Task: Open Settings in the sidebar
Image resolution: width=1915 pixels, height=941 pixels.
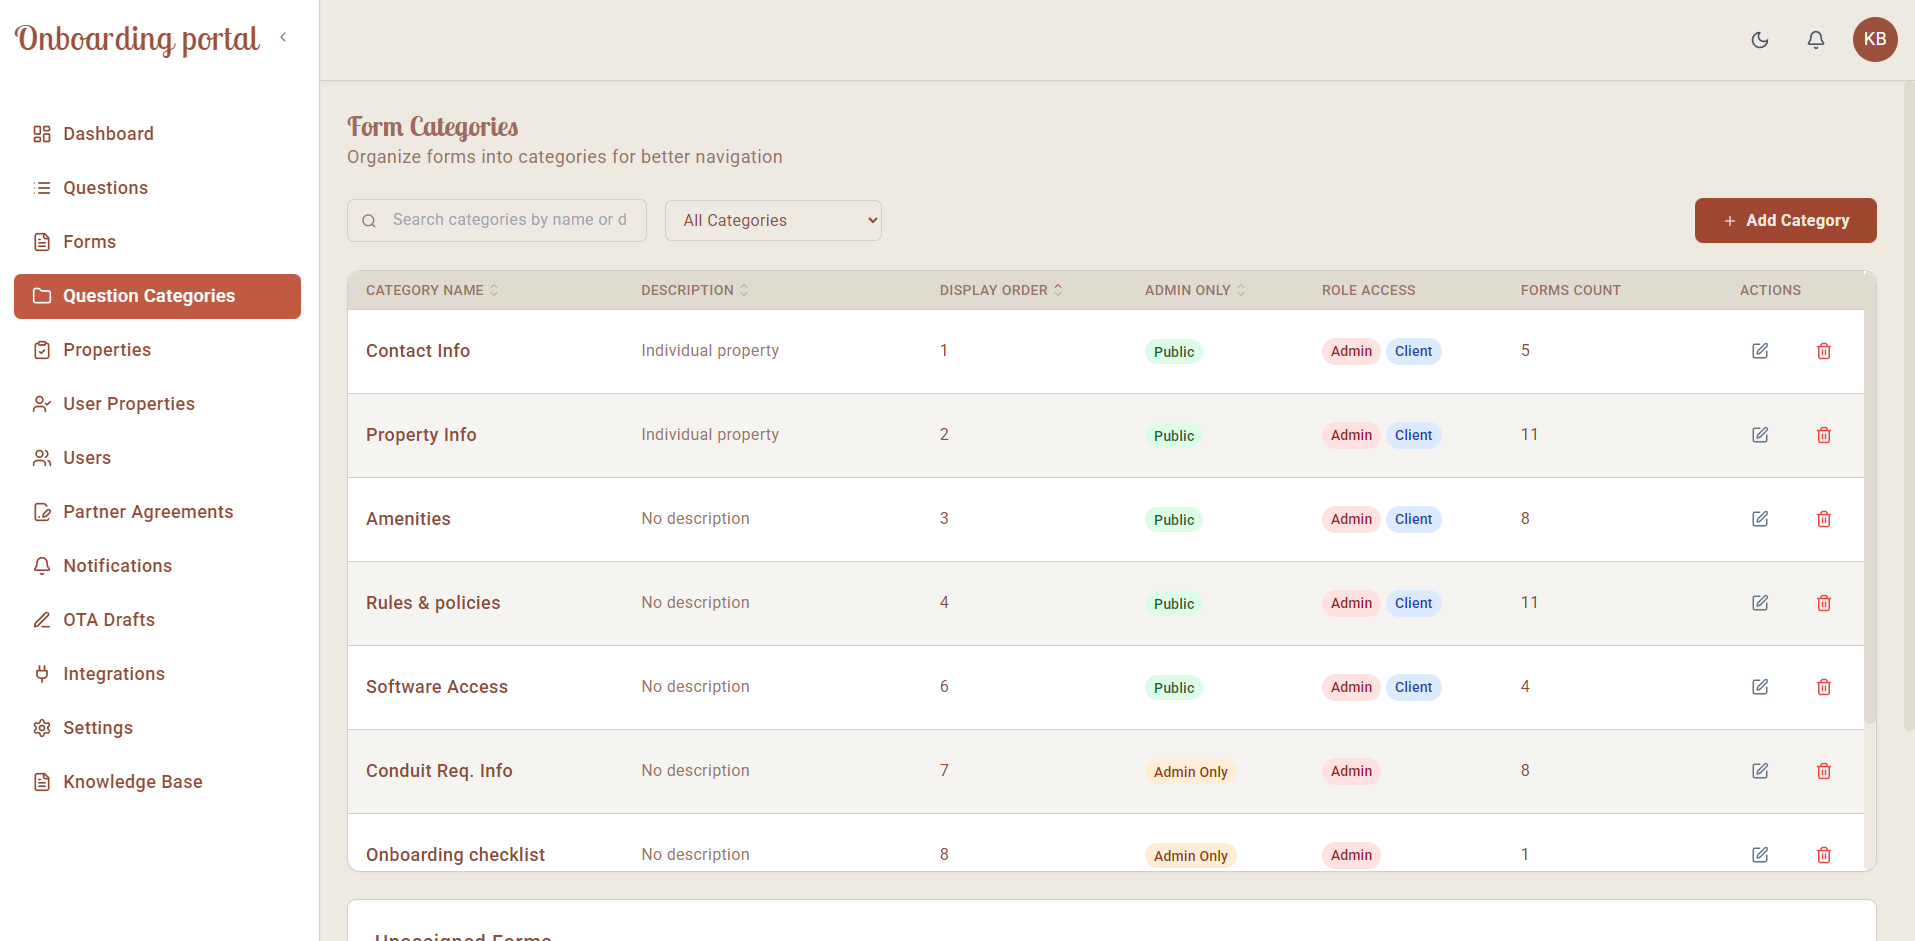Action: pos(157,728)
